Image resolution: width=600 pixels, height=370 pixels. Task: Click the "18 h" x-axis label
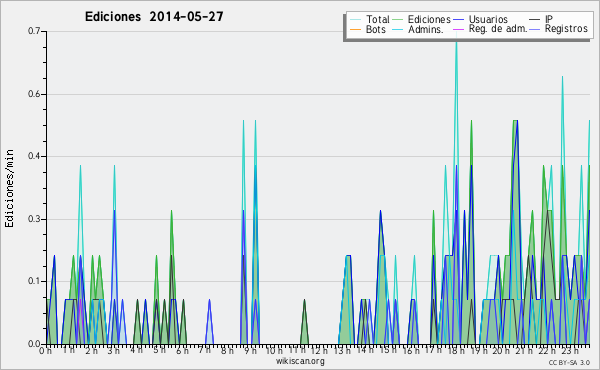click(456, 351)
